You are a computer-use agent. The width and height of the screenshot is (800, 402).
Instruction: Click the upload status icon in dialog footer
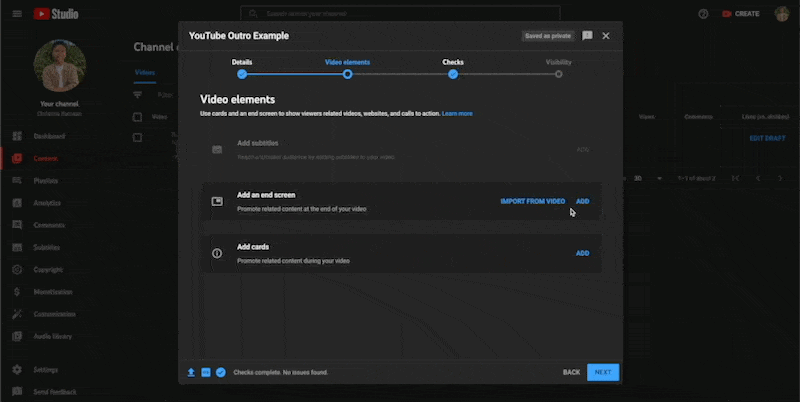click(x=191, y=372)
